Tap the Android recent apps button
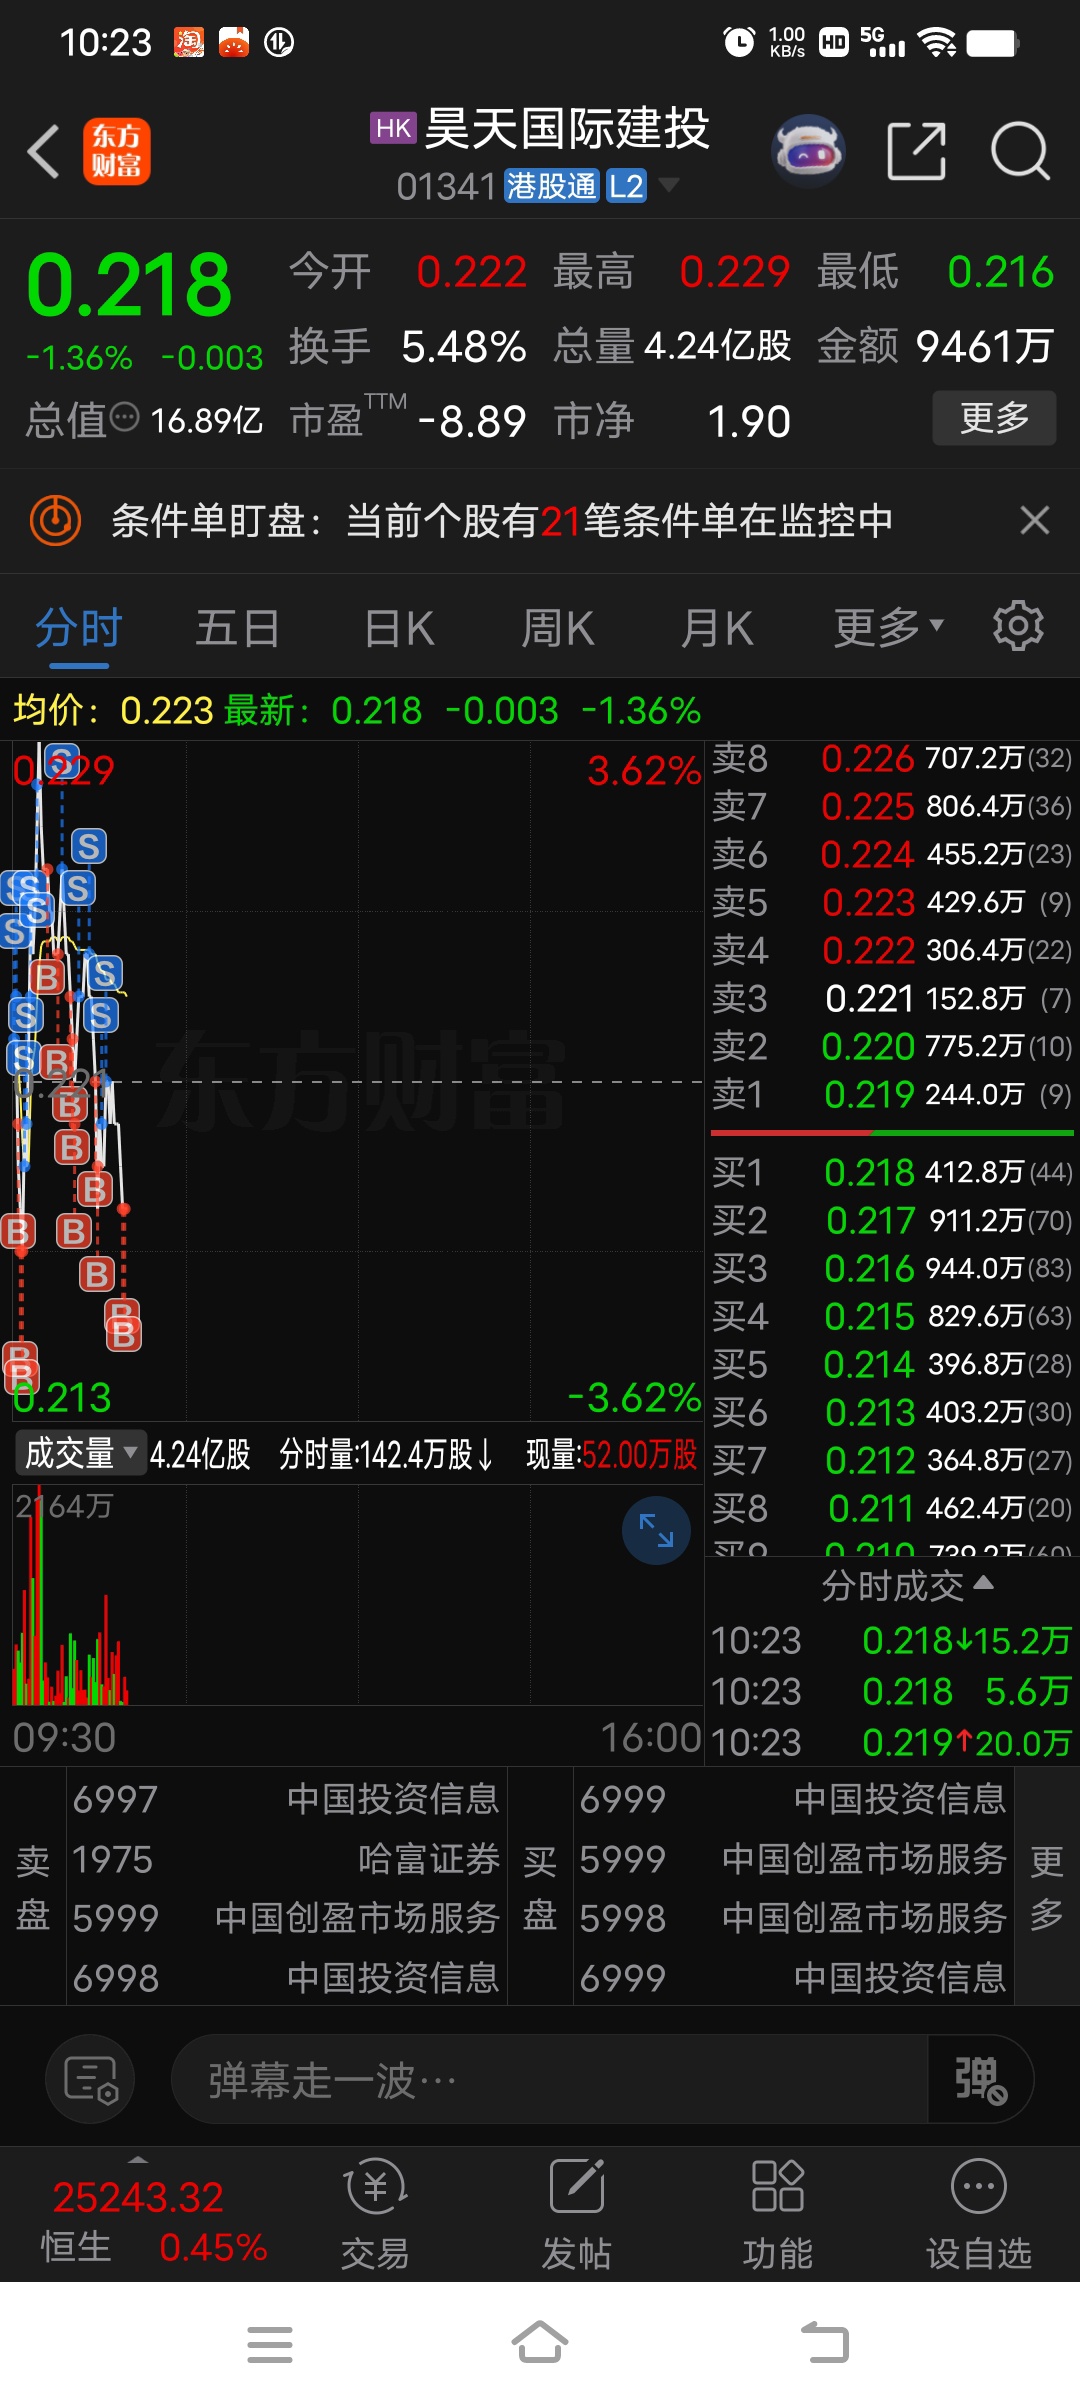The width and height of the screenshot is (1080, 2408). (270, 2344)
